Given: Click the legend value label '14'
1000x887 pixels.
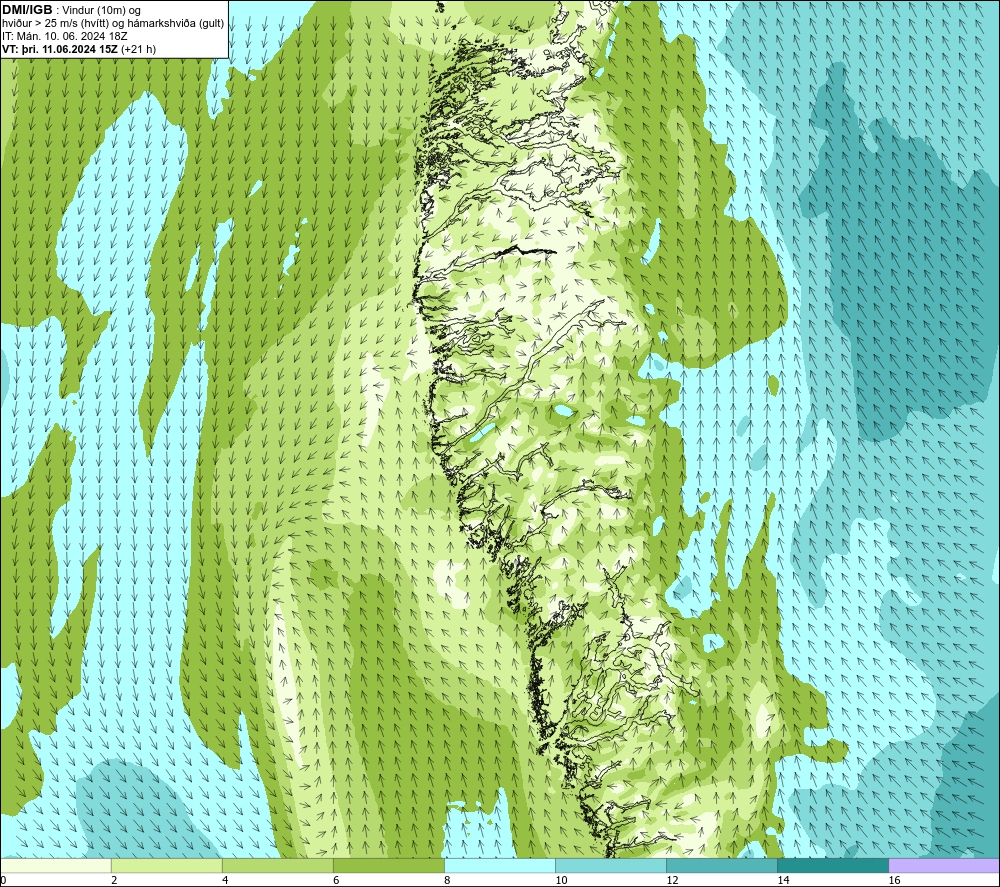Looking at the screenshot, I should [x=783, y=881].
